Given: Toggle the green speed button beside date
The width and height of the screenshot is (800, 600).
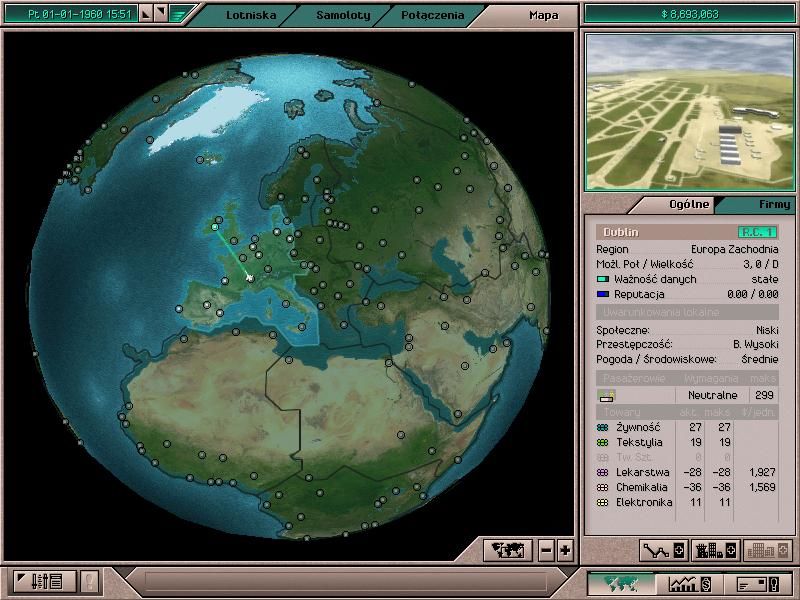Looking at the screenshot, I should 178,14.
